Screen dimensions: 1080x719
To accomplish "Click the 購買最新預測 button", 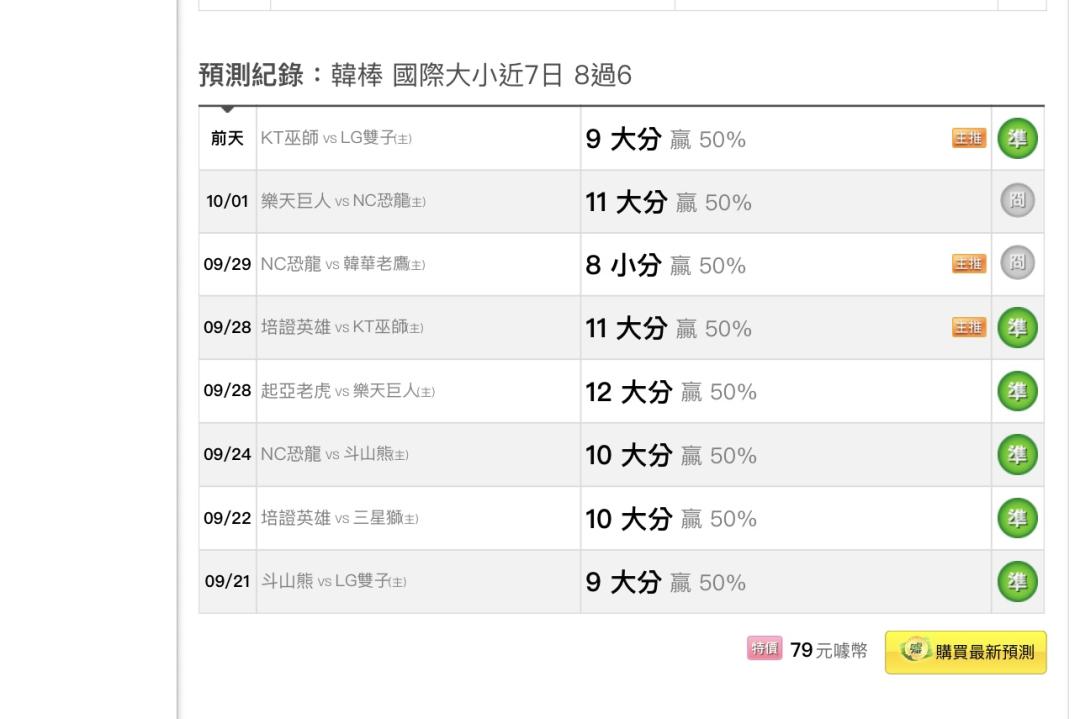I will click(x=966, y=652).
